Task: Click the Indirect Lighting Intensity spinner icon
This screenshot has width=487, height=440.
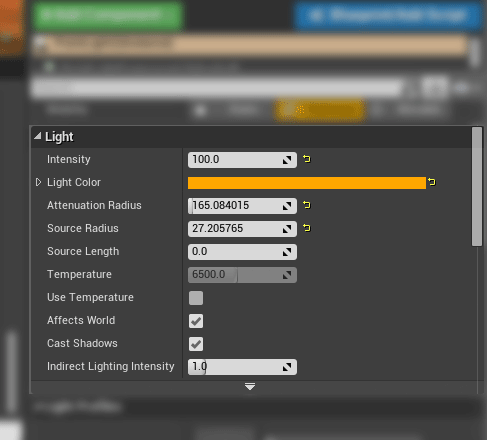Action: click(x=287, y=367)
